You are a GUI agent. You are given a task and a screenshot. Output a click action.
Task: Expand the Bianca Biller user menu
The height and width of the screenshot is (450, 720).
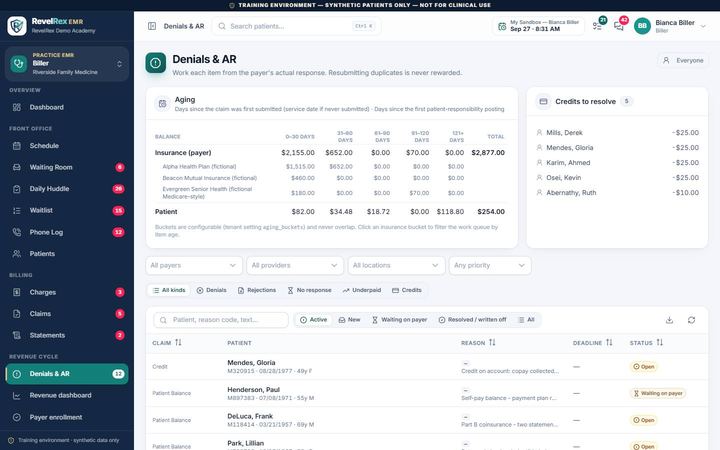(x=670, y=26)
